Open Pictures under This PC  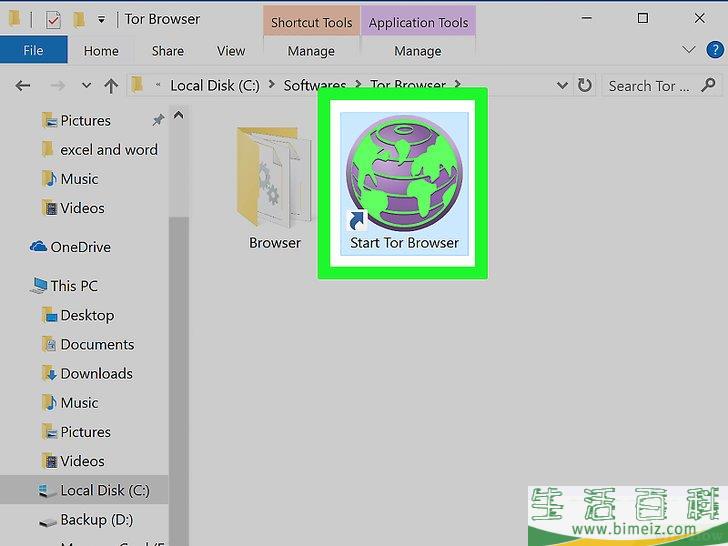[85, 432]
